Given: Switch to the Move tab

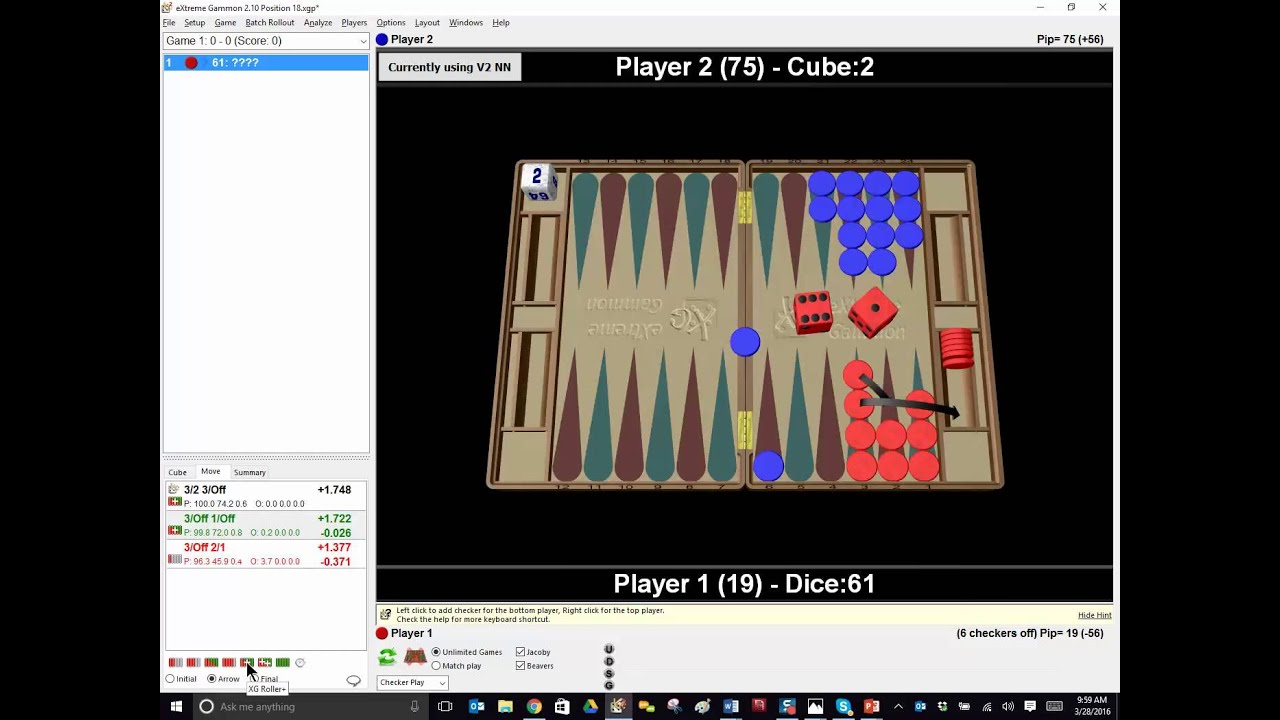Looking at the screenshot, I should [210, 471].
